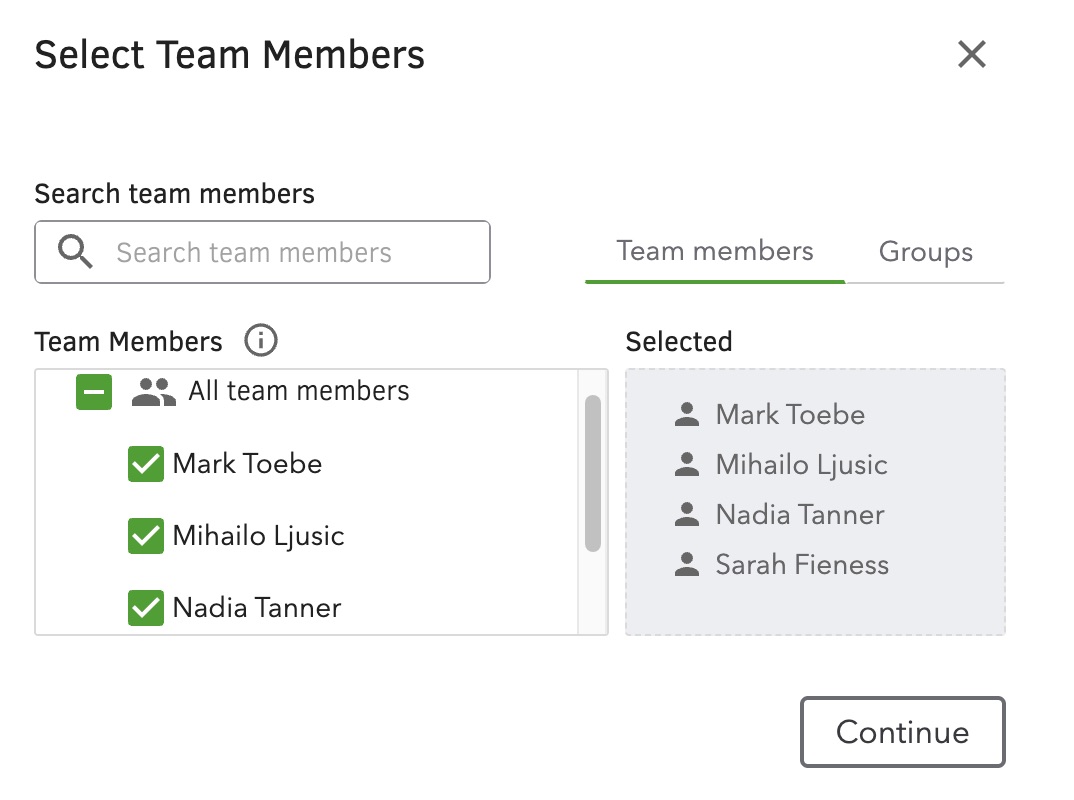This screenshot has height=800, width=1074.
Task: Uncheck Mark Toebe in the member list
Action: (145, 463)
